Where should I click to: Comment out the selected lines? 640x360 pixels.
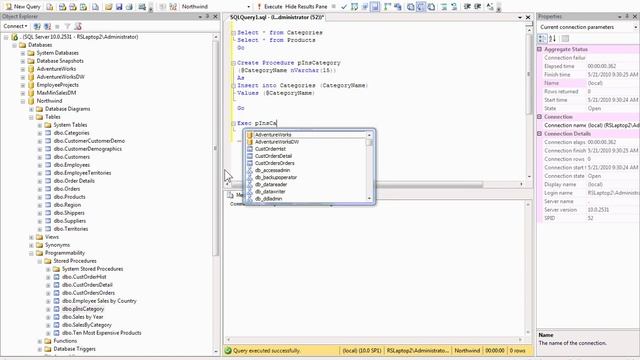click(x=444, y=7)
